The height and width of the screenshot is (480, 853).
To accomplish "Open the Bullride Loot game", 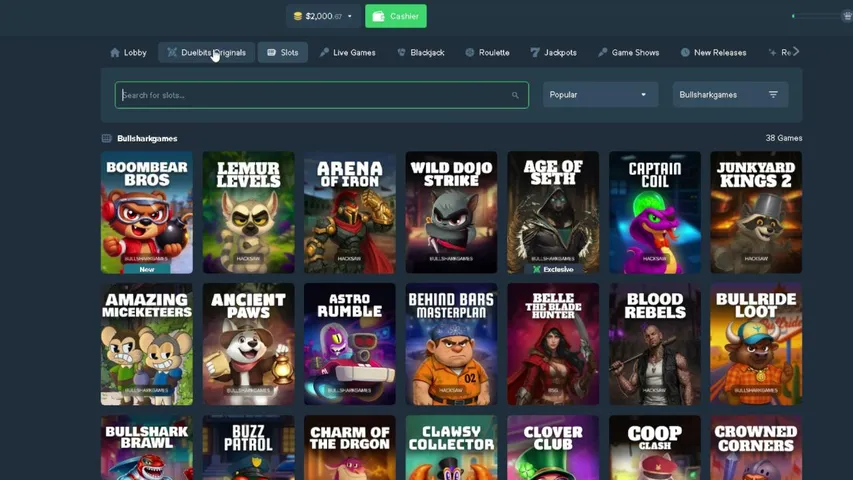I will point(756,344).
